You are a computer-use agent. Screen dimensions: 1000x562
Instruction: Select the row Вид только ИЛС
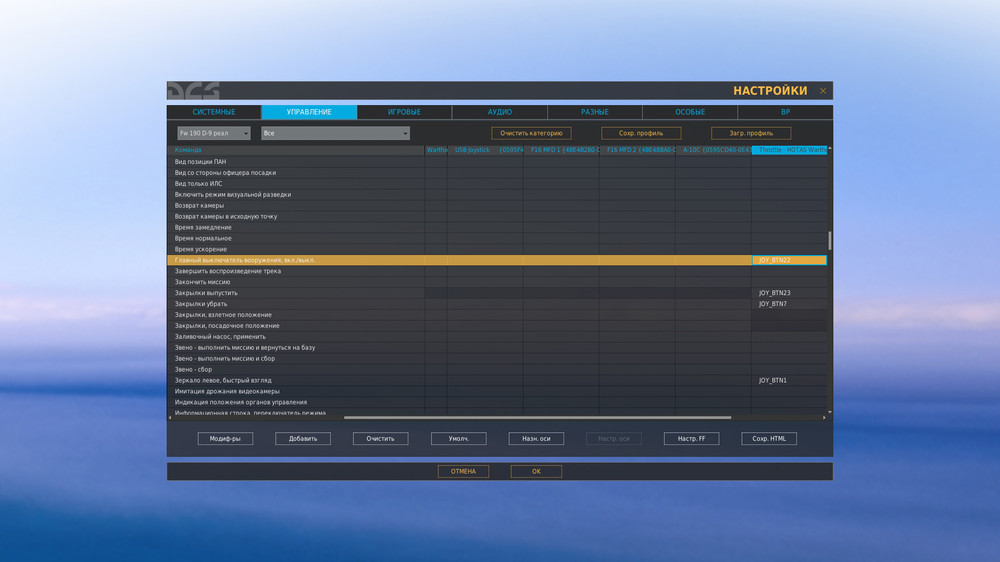pos(497,184)
